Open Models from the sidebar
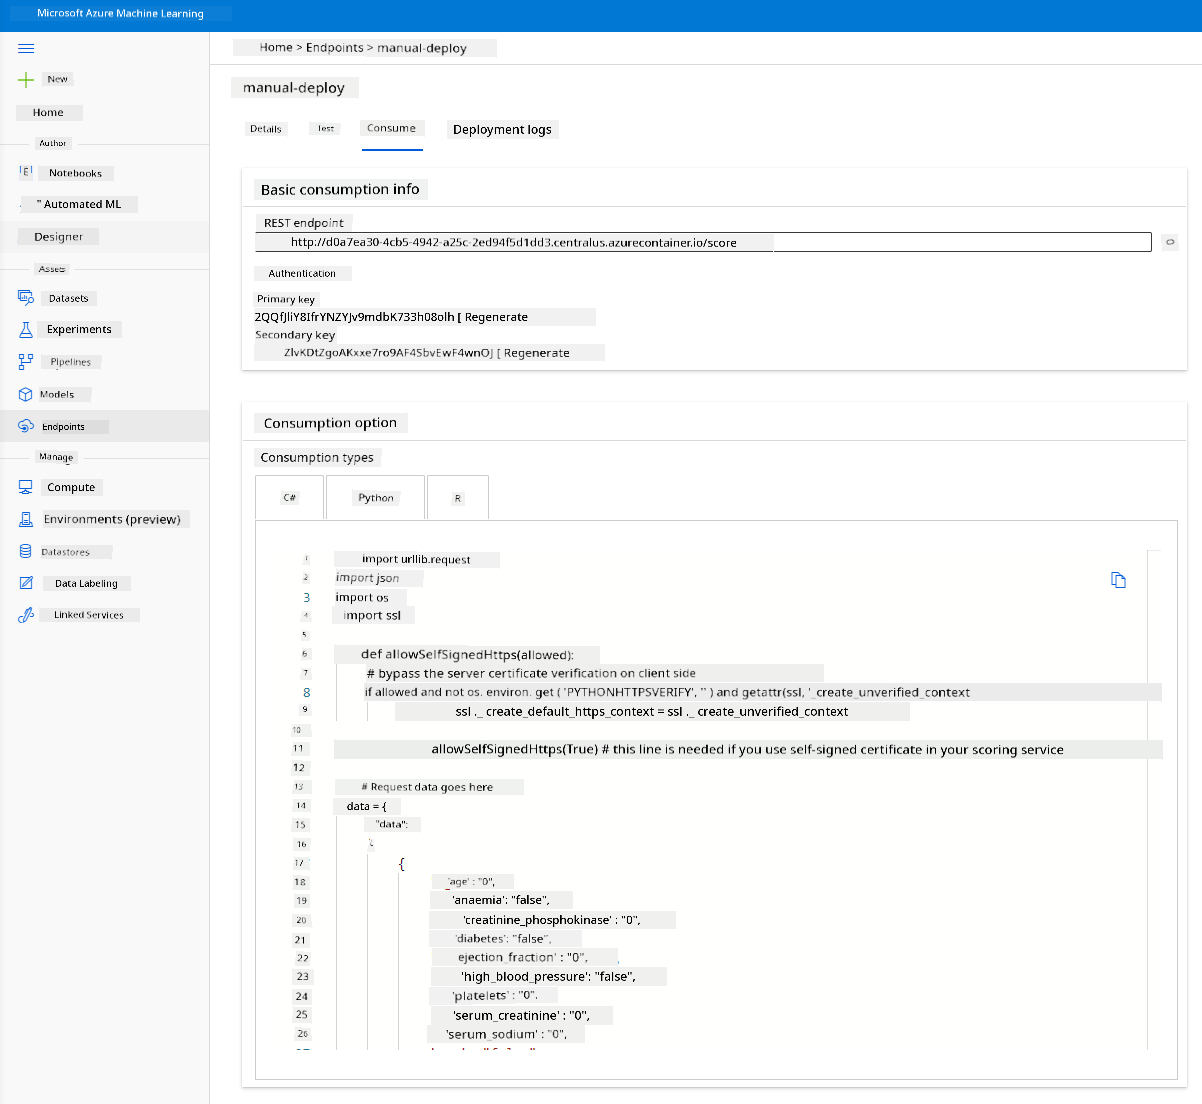This screenshot has width=1202, height=1104. click(57, 394)
